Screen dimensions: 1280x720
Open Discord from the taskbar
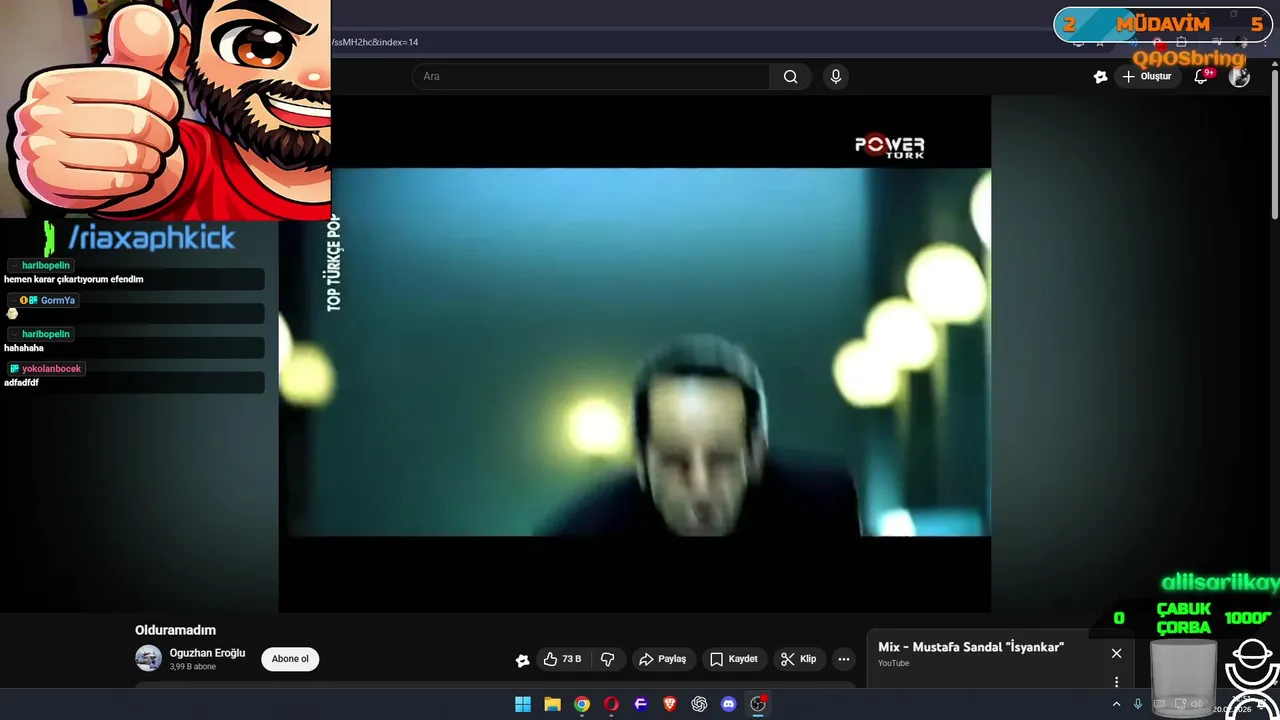pyautogui.click(x=729, y=704)
